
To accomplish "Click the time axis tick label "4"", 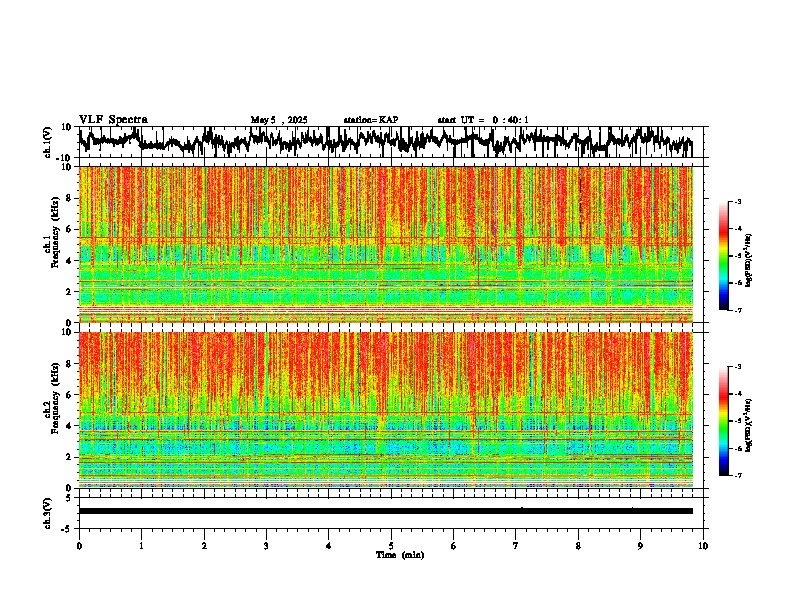I will (x=329, y=546).
